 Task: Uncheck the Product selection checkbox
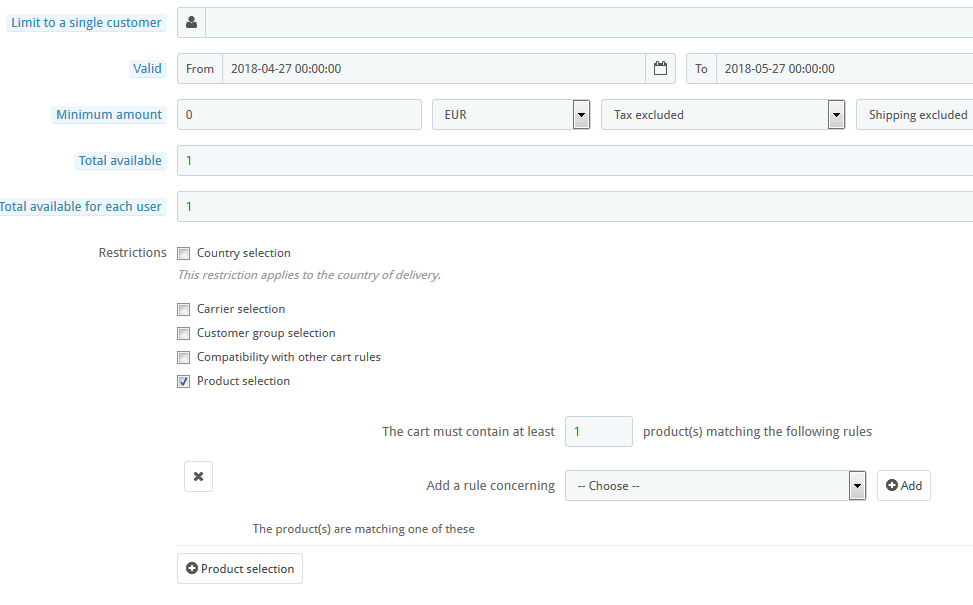click(x=184, y=382)
